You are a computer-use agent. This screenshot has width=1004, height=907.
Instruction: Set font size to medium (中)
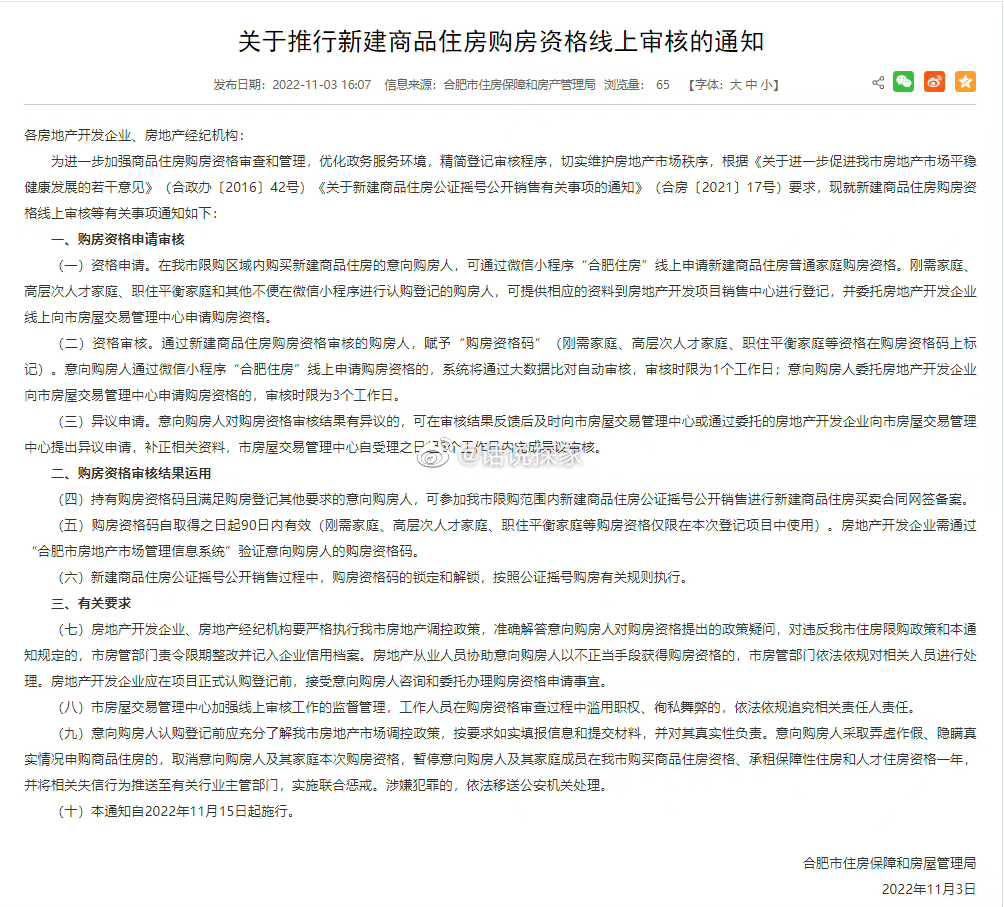click(750, 84)
